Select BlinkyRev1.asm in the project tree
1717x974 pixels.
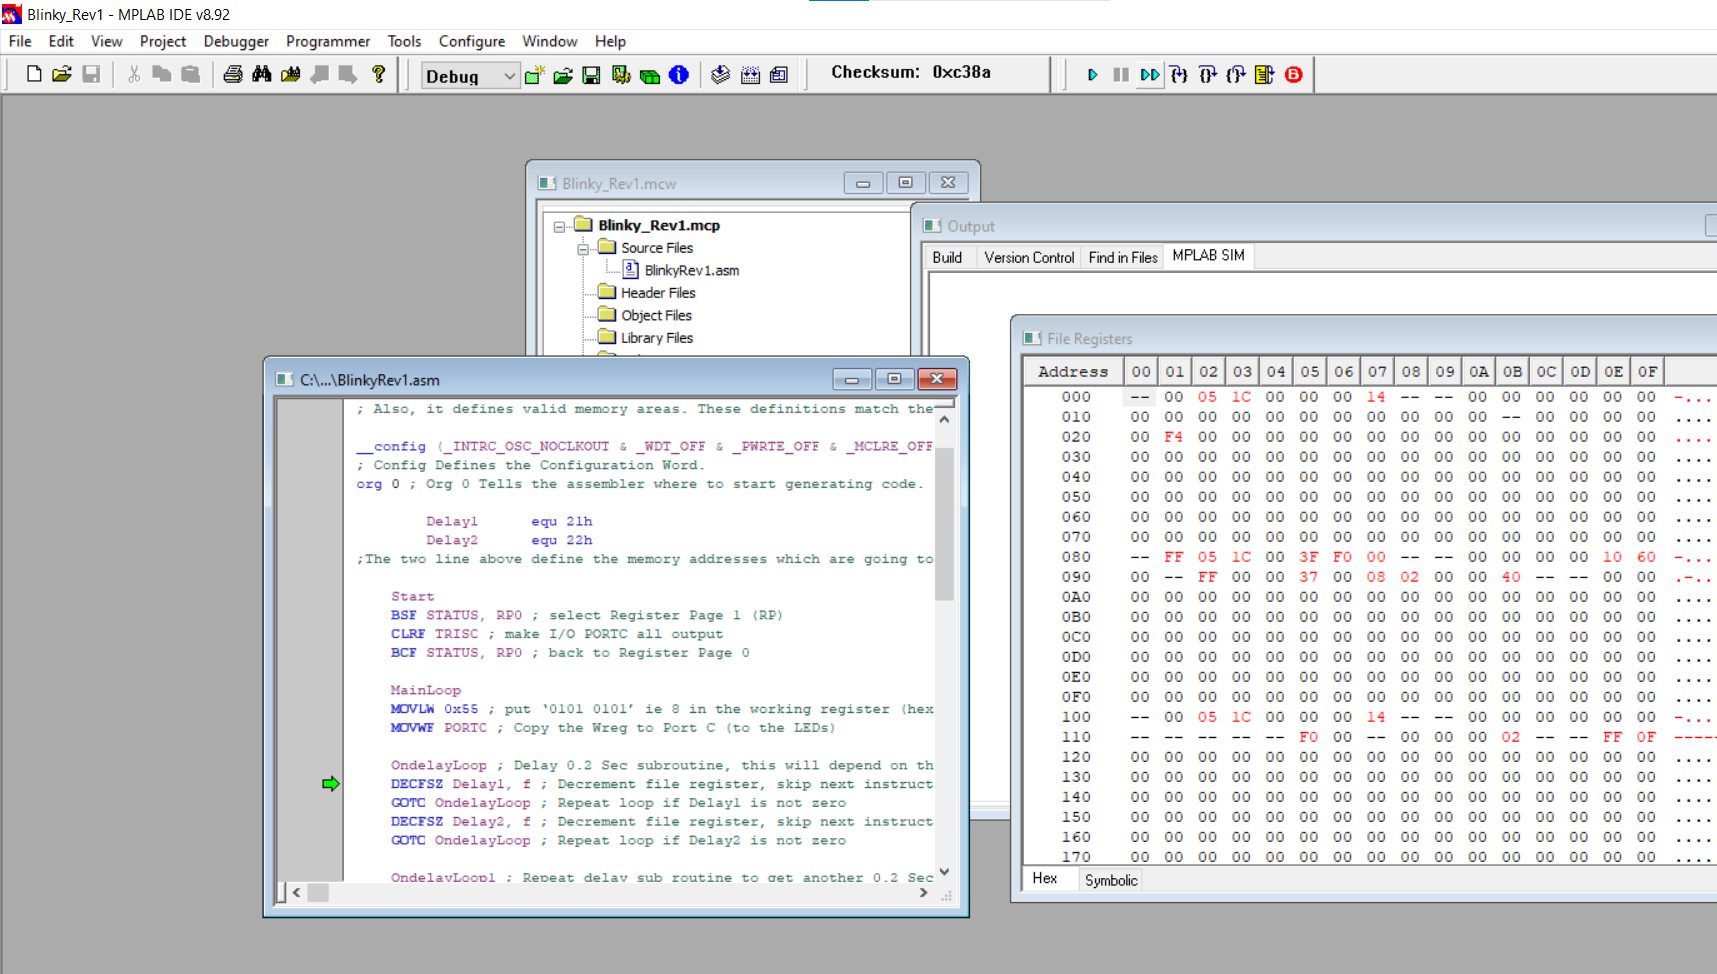point(691,270)
